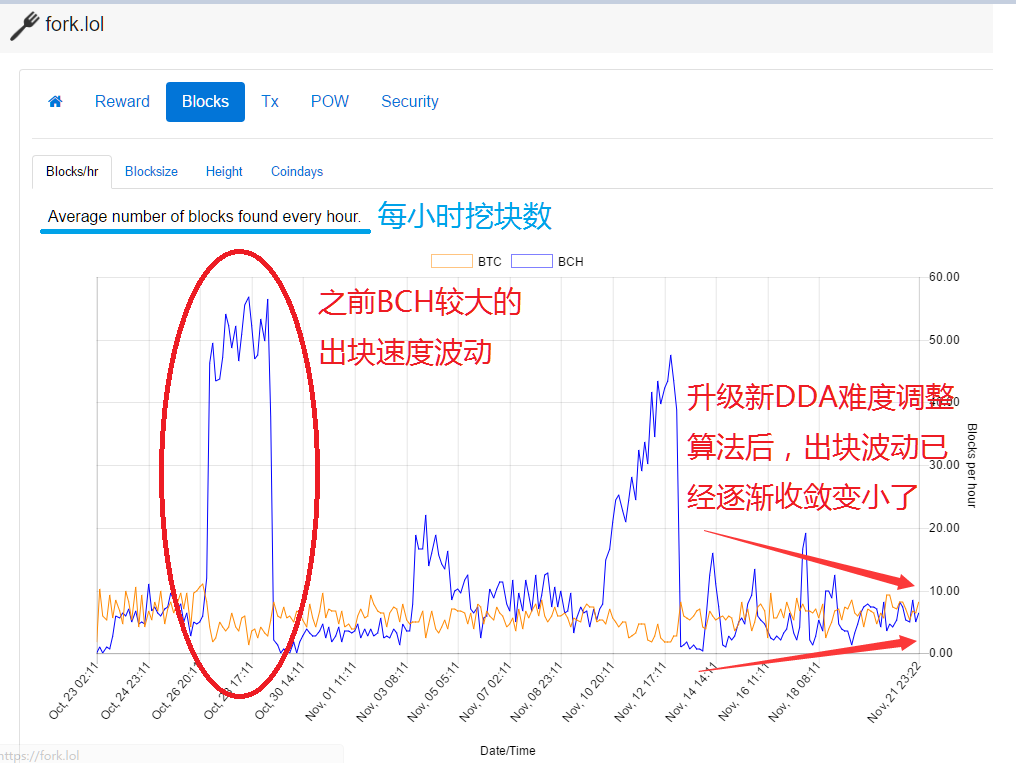Go to the home icon tab
The width and height of the screenshot is (1018, 763).
coord(55,101)
